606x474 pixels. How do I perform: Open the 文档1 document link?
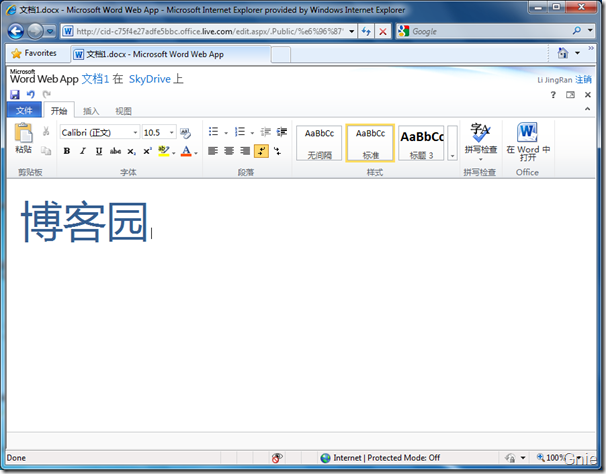tap(95, 79)
